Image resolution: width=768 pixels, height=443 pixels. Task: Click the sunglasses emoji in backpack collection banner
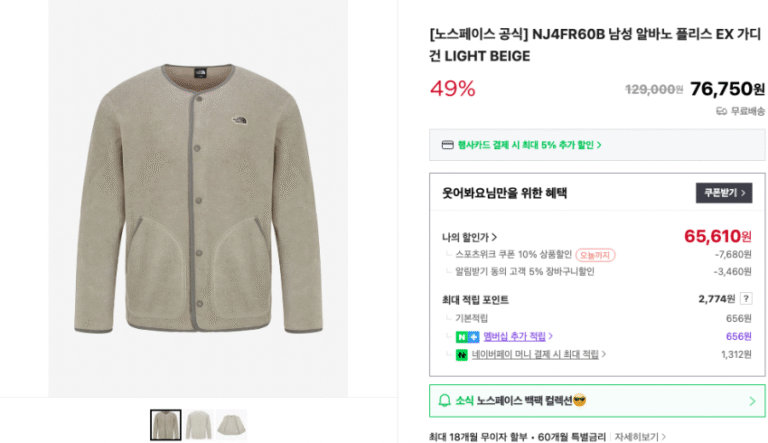579,400
